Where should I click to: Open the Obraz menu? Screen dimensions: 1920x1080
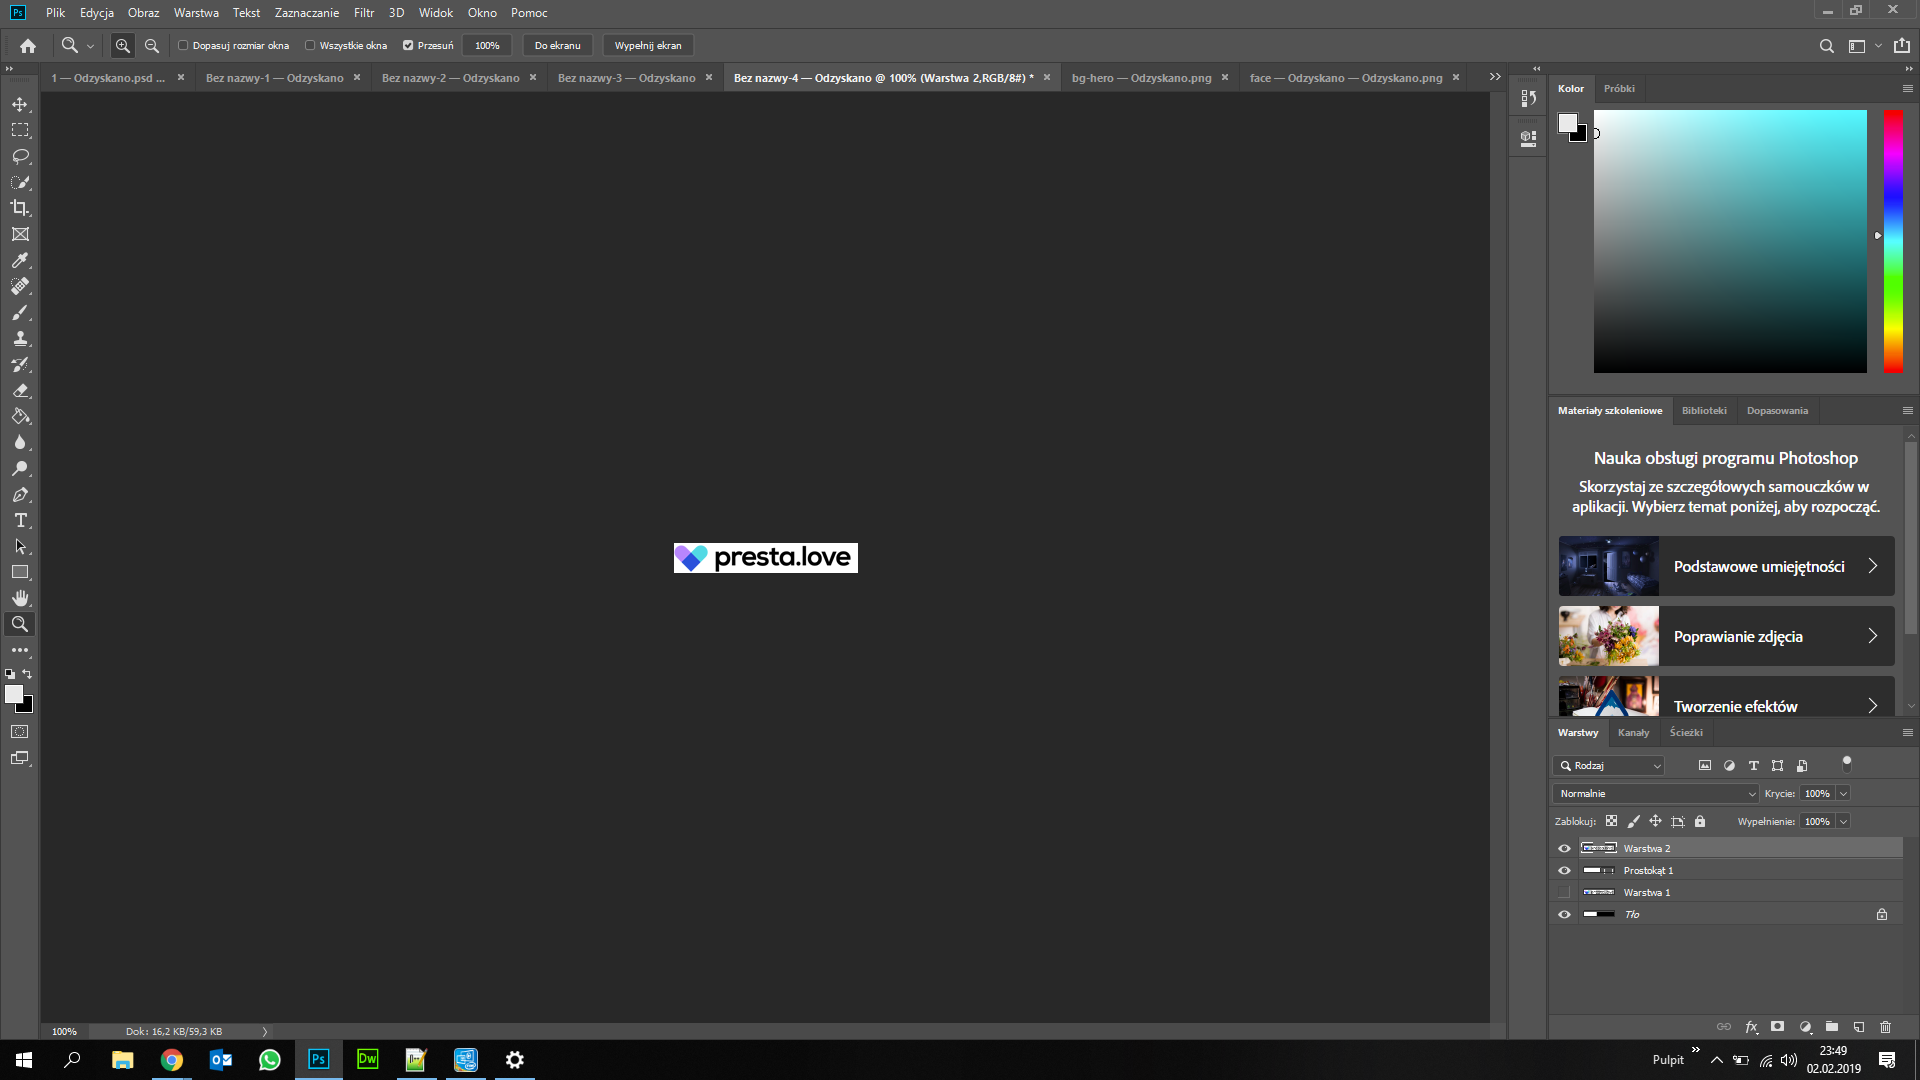click(x=143, y=13)
